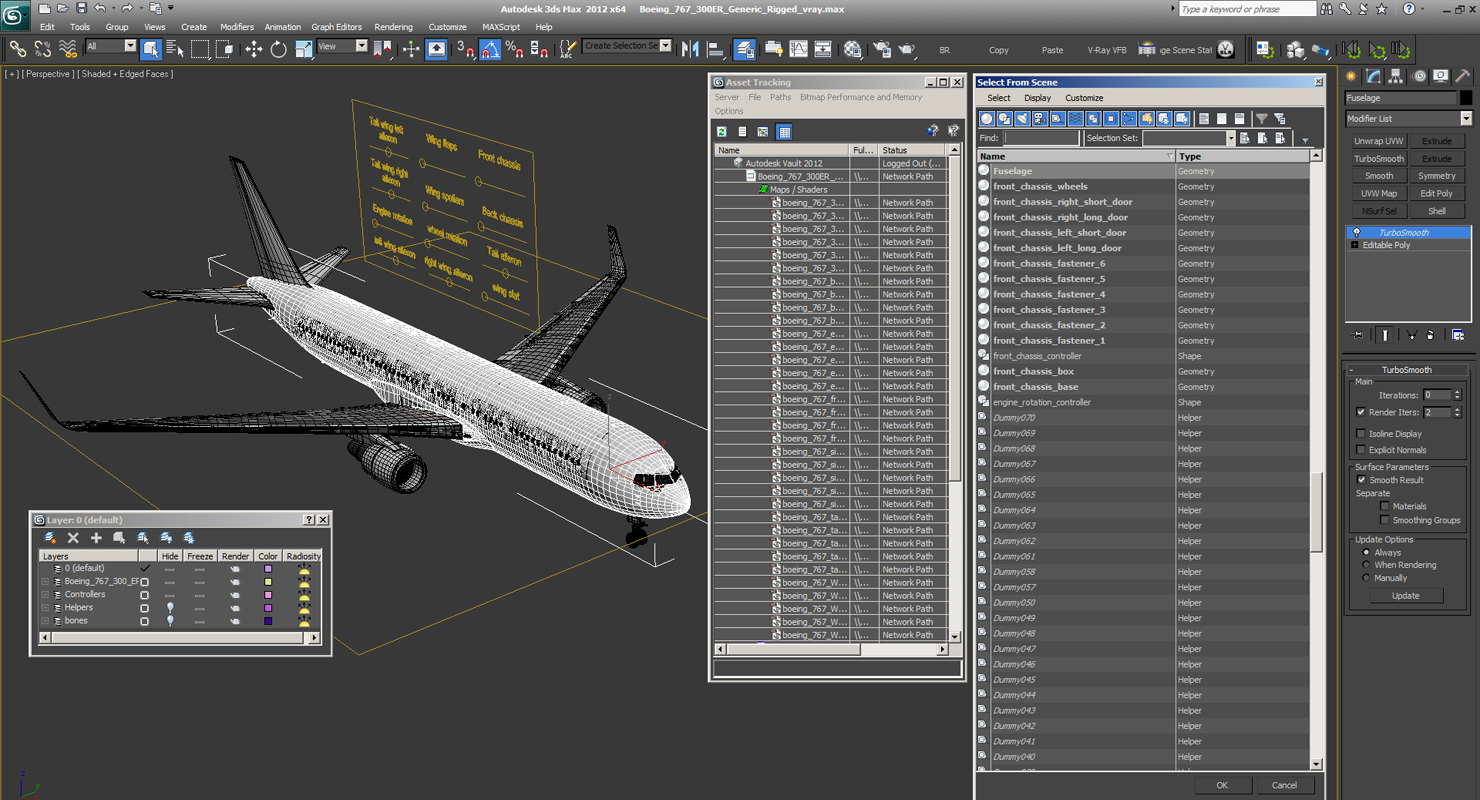Image resolution: width=1480 pixels, height=800 pixels.
Task: Open the Utilities hammer panel tab
Action: [x=1462, y=76]
